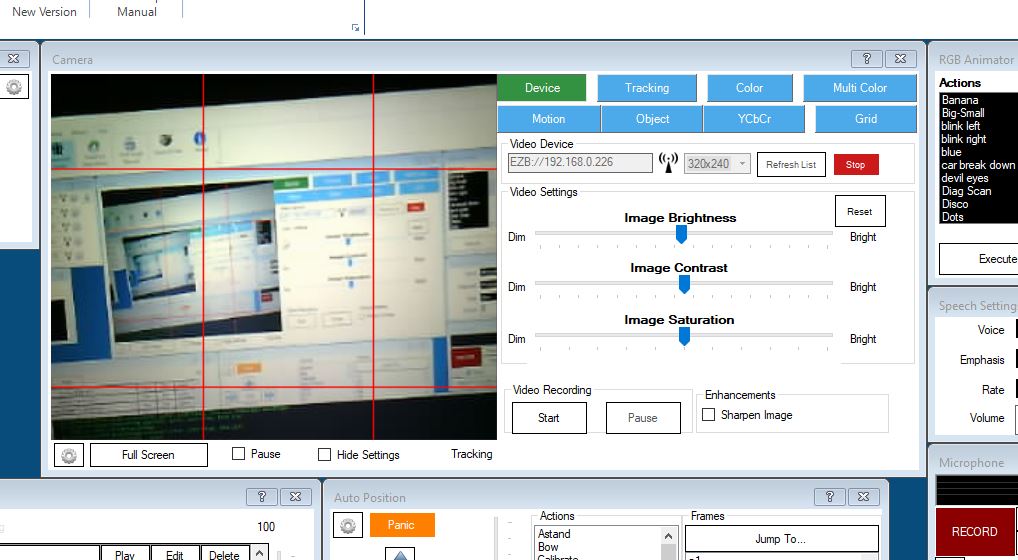Screen dimensions: 1018x560
Task: Select car break down action
Action: pyautogui.click(x=978, y=165)
